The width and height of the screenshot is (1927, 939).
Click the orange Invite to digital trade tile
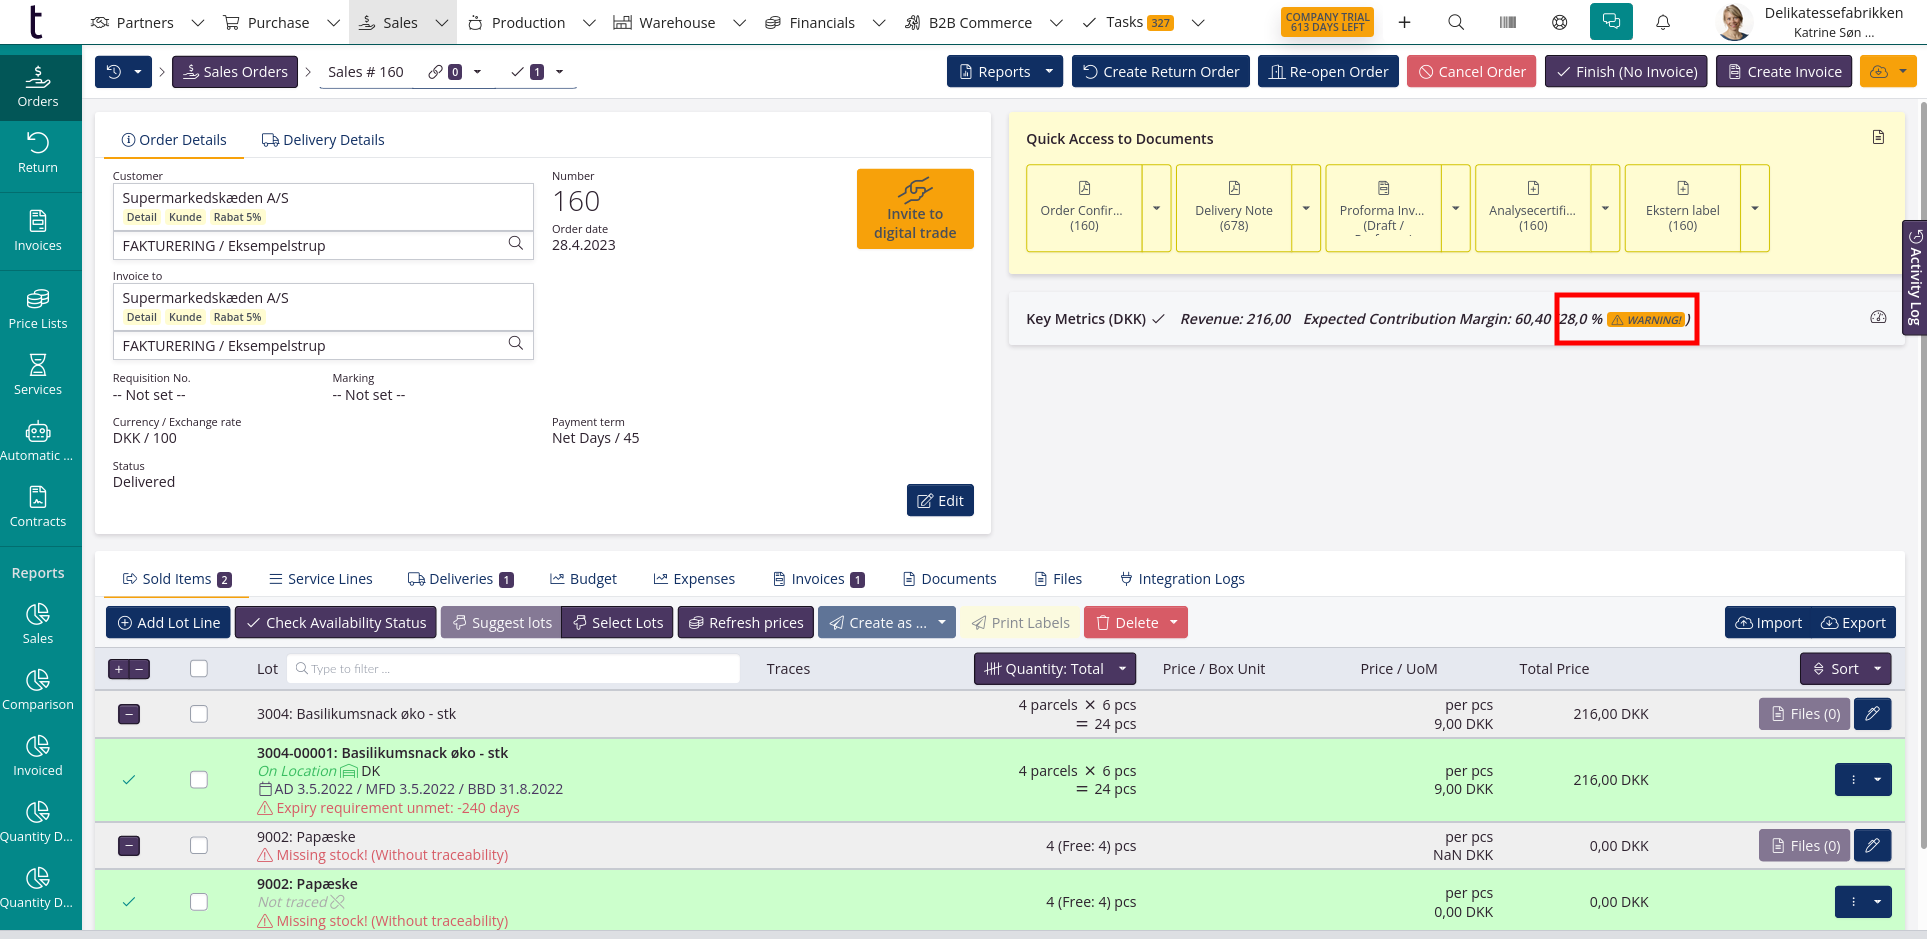[x=915, y=209]
